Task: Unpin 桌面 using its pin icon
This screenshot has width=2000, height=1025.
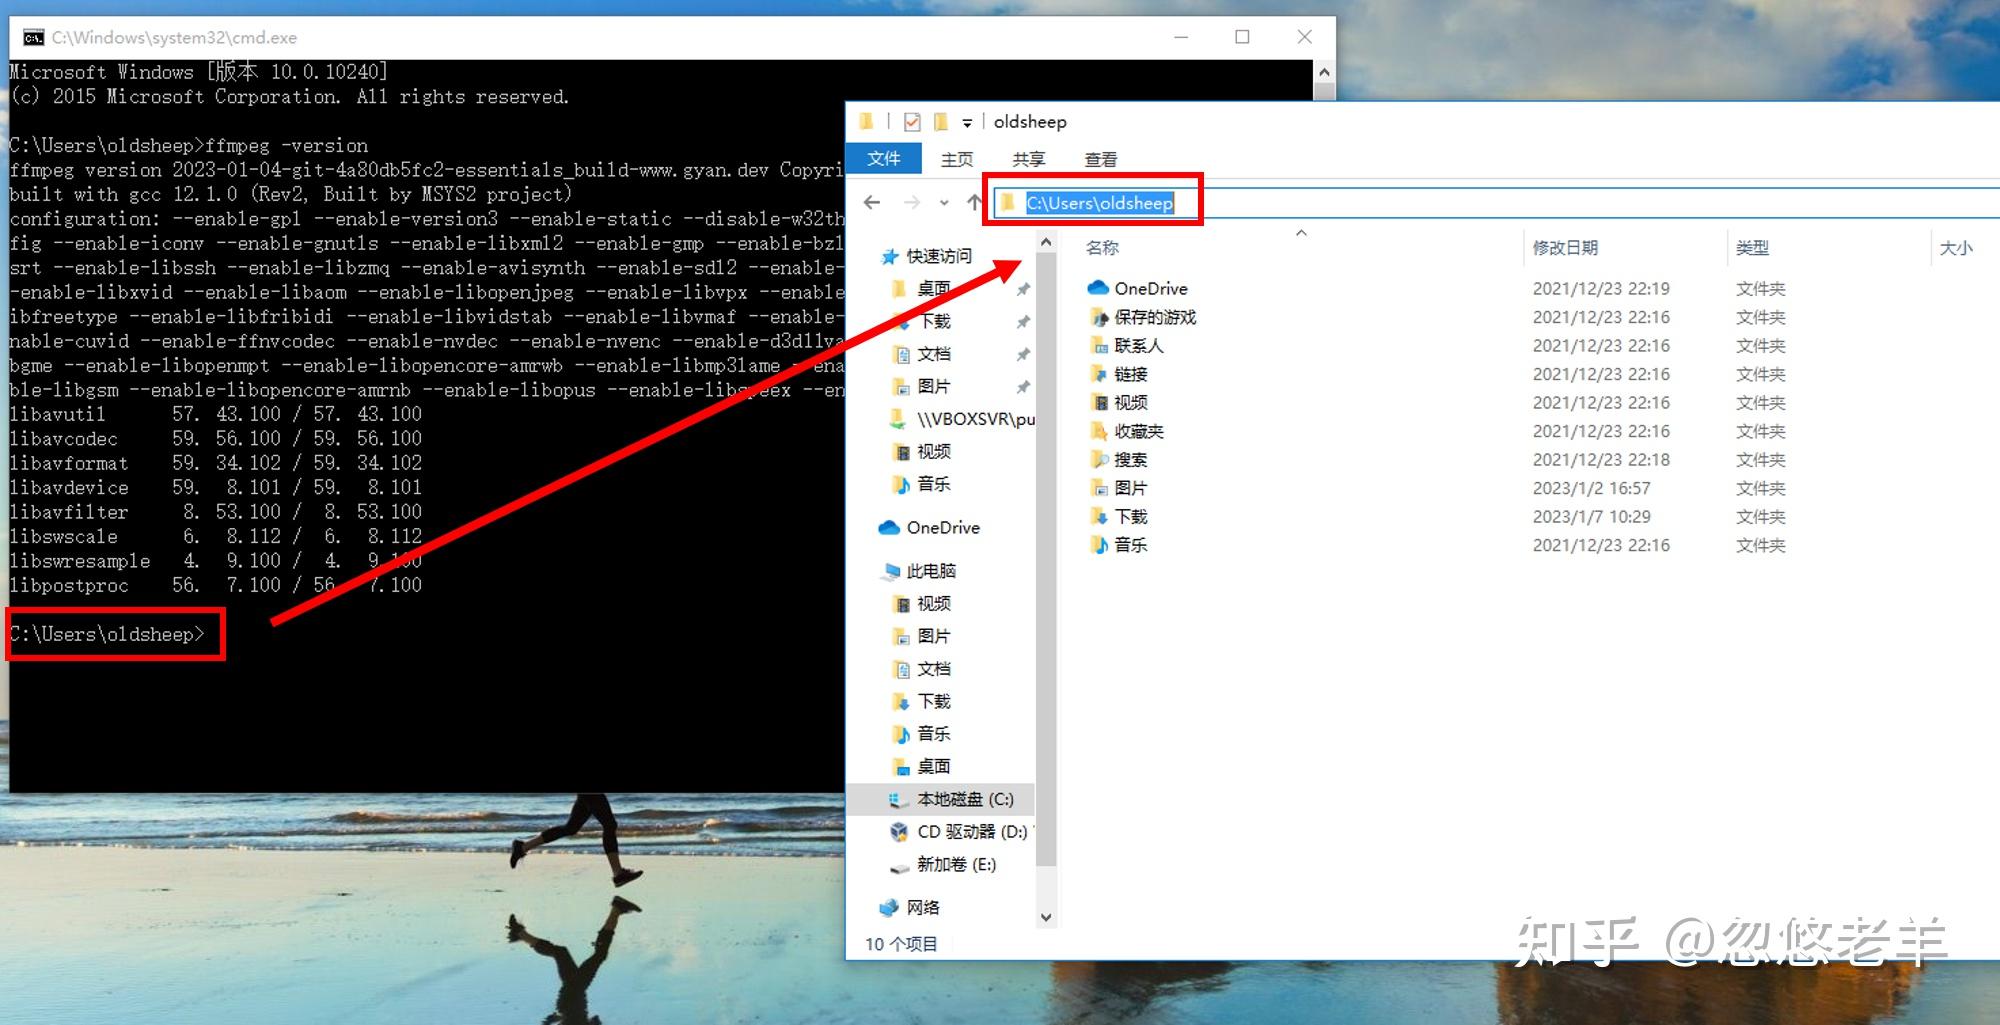Action: (1023, 289)
